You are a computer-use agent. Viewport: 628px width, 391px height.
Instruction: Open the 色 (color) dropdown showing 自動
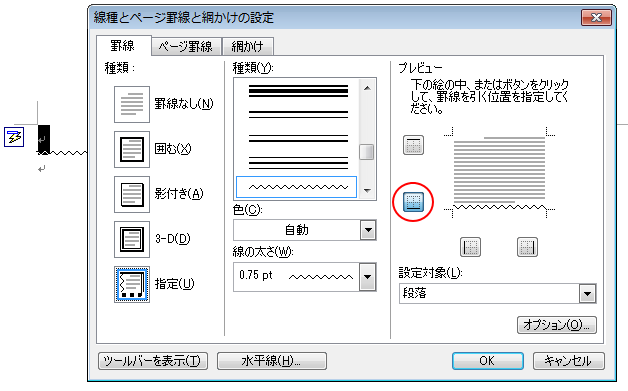tap(304, 230)
